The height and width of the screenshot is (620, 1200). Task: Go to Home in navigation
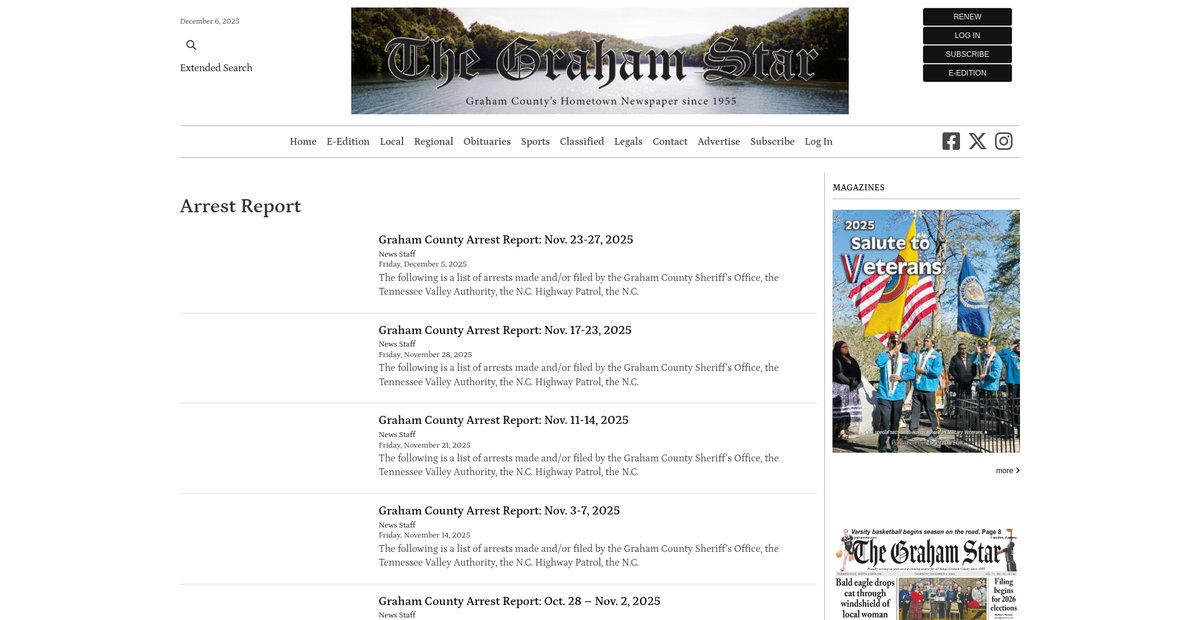coord(303,142)
